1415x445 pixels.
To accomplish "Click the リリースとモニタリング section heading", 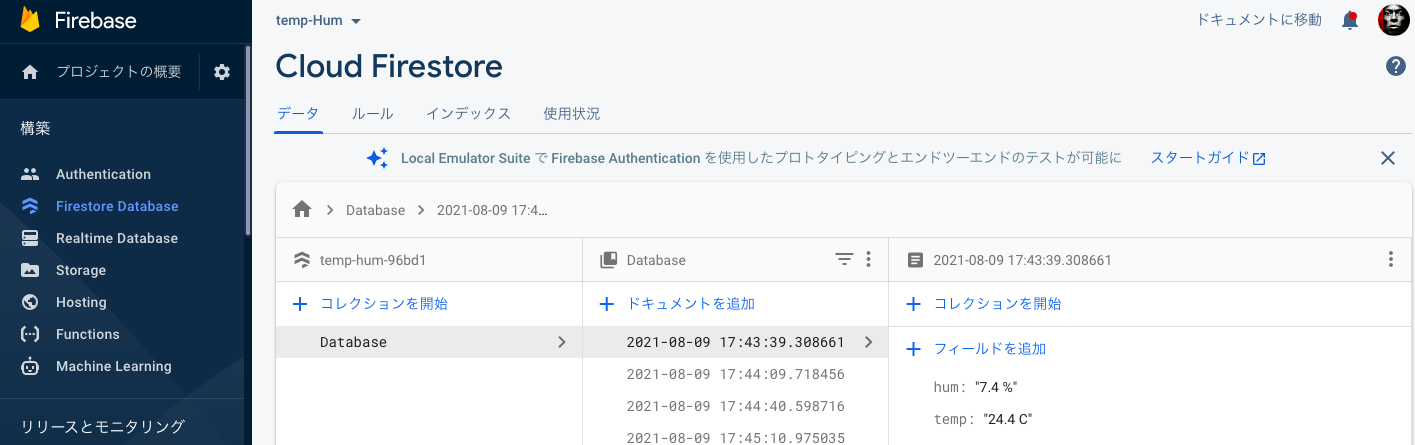I will click(103, 427).
